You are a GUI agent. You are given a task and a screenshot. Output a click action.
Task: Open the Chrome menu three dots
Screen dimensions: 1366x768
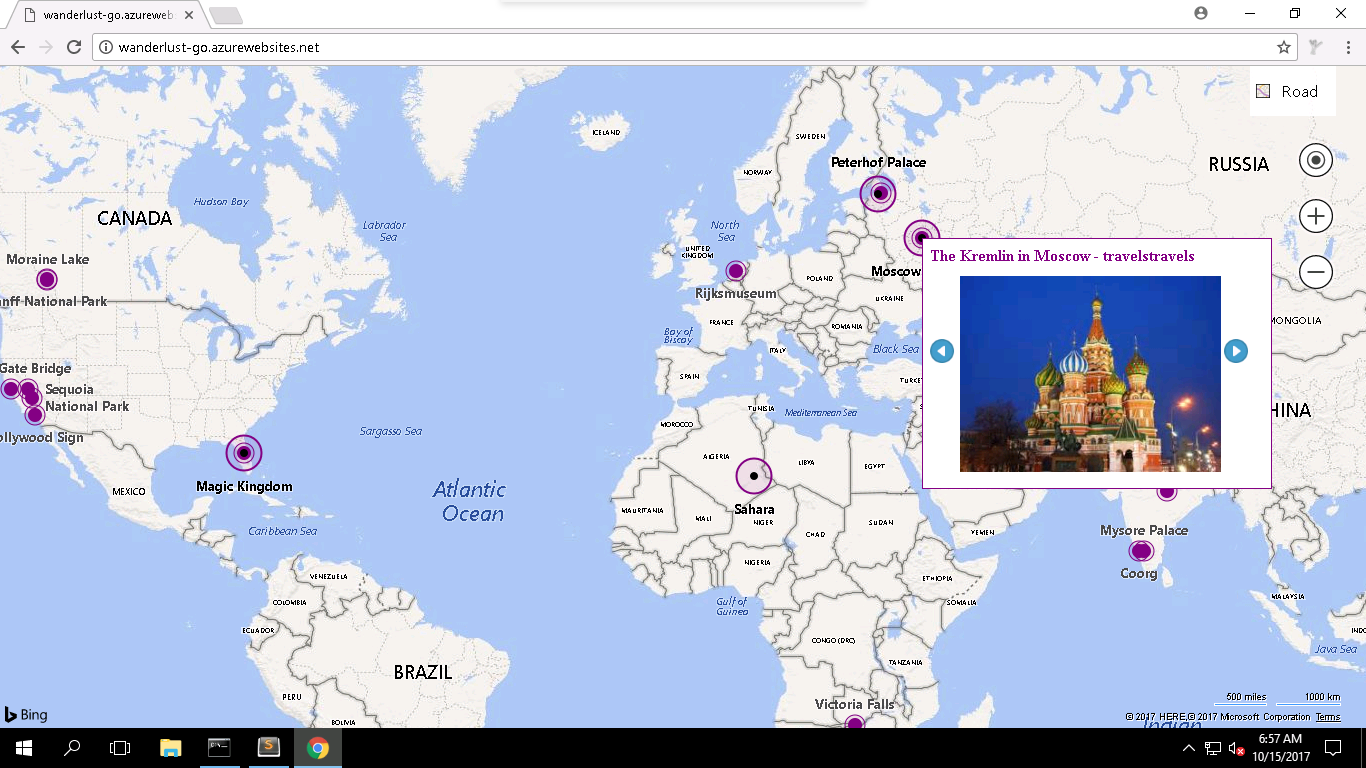[x=1347, y=47]
